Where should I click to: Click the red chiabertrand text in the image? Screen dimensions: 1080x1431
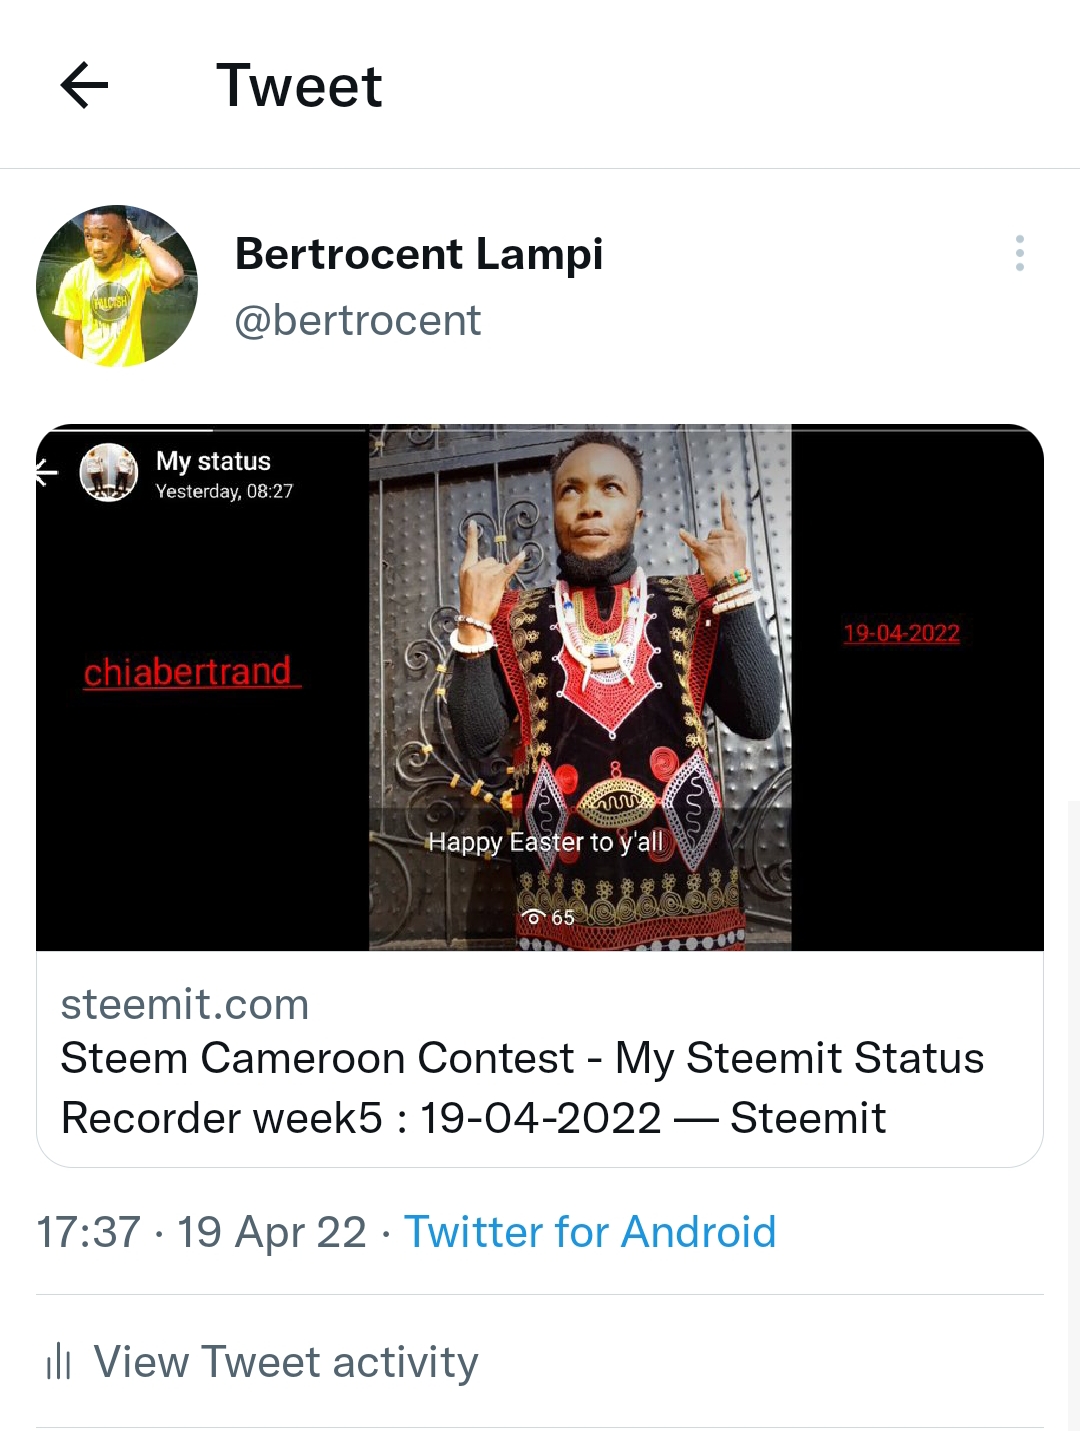(x=191, y=671)
